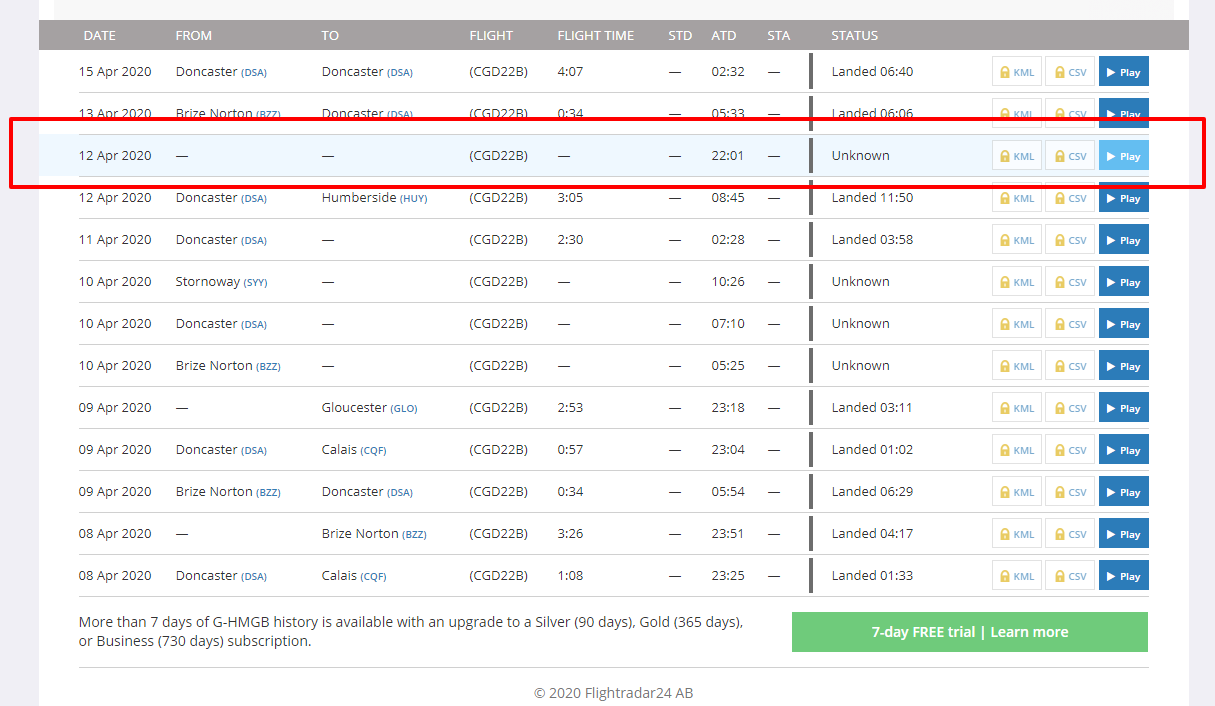Click the FLIGHT TIME column header
The height and width of the screenshot is (706, 1215).
coord(596,36)
